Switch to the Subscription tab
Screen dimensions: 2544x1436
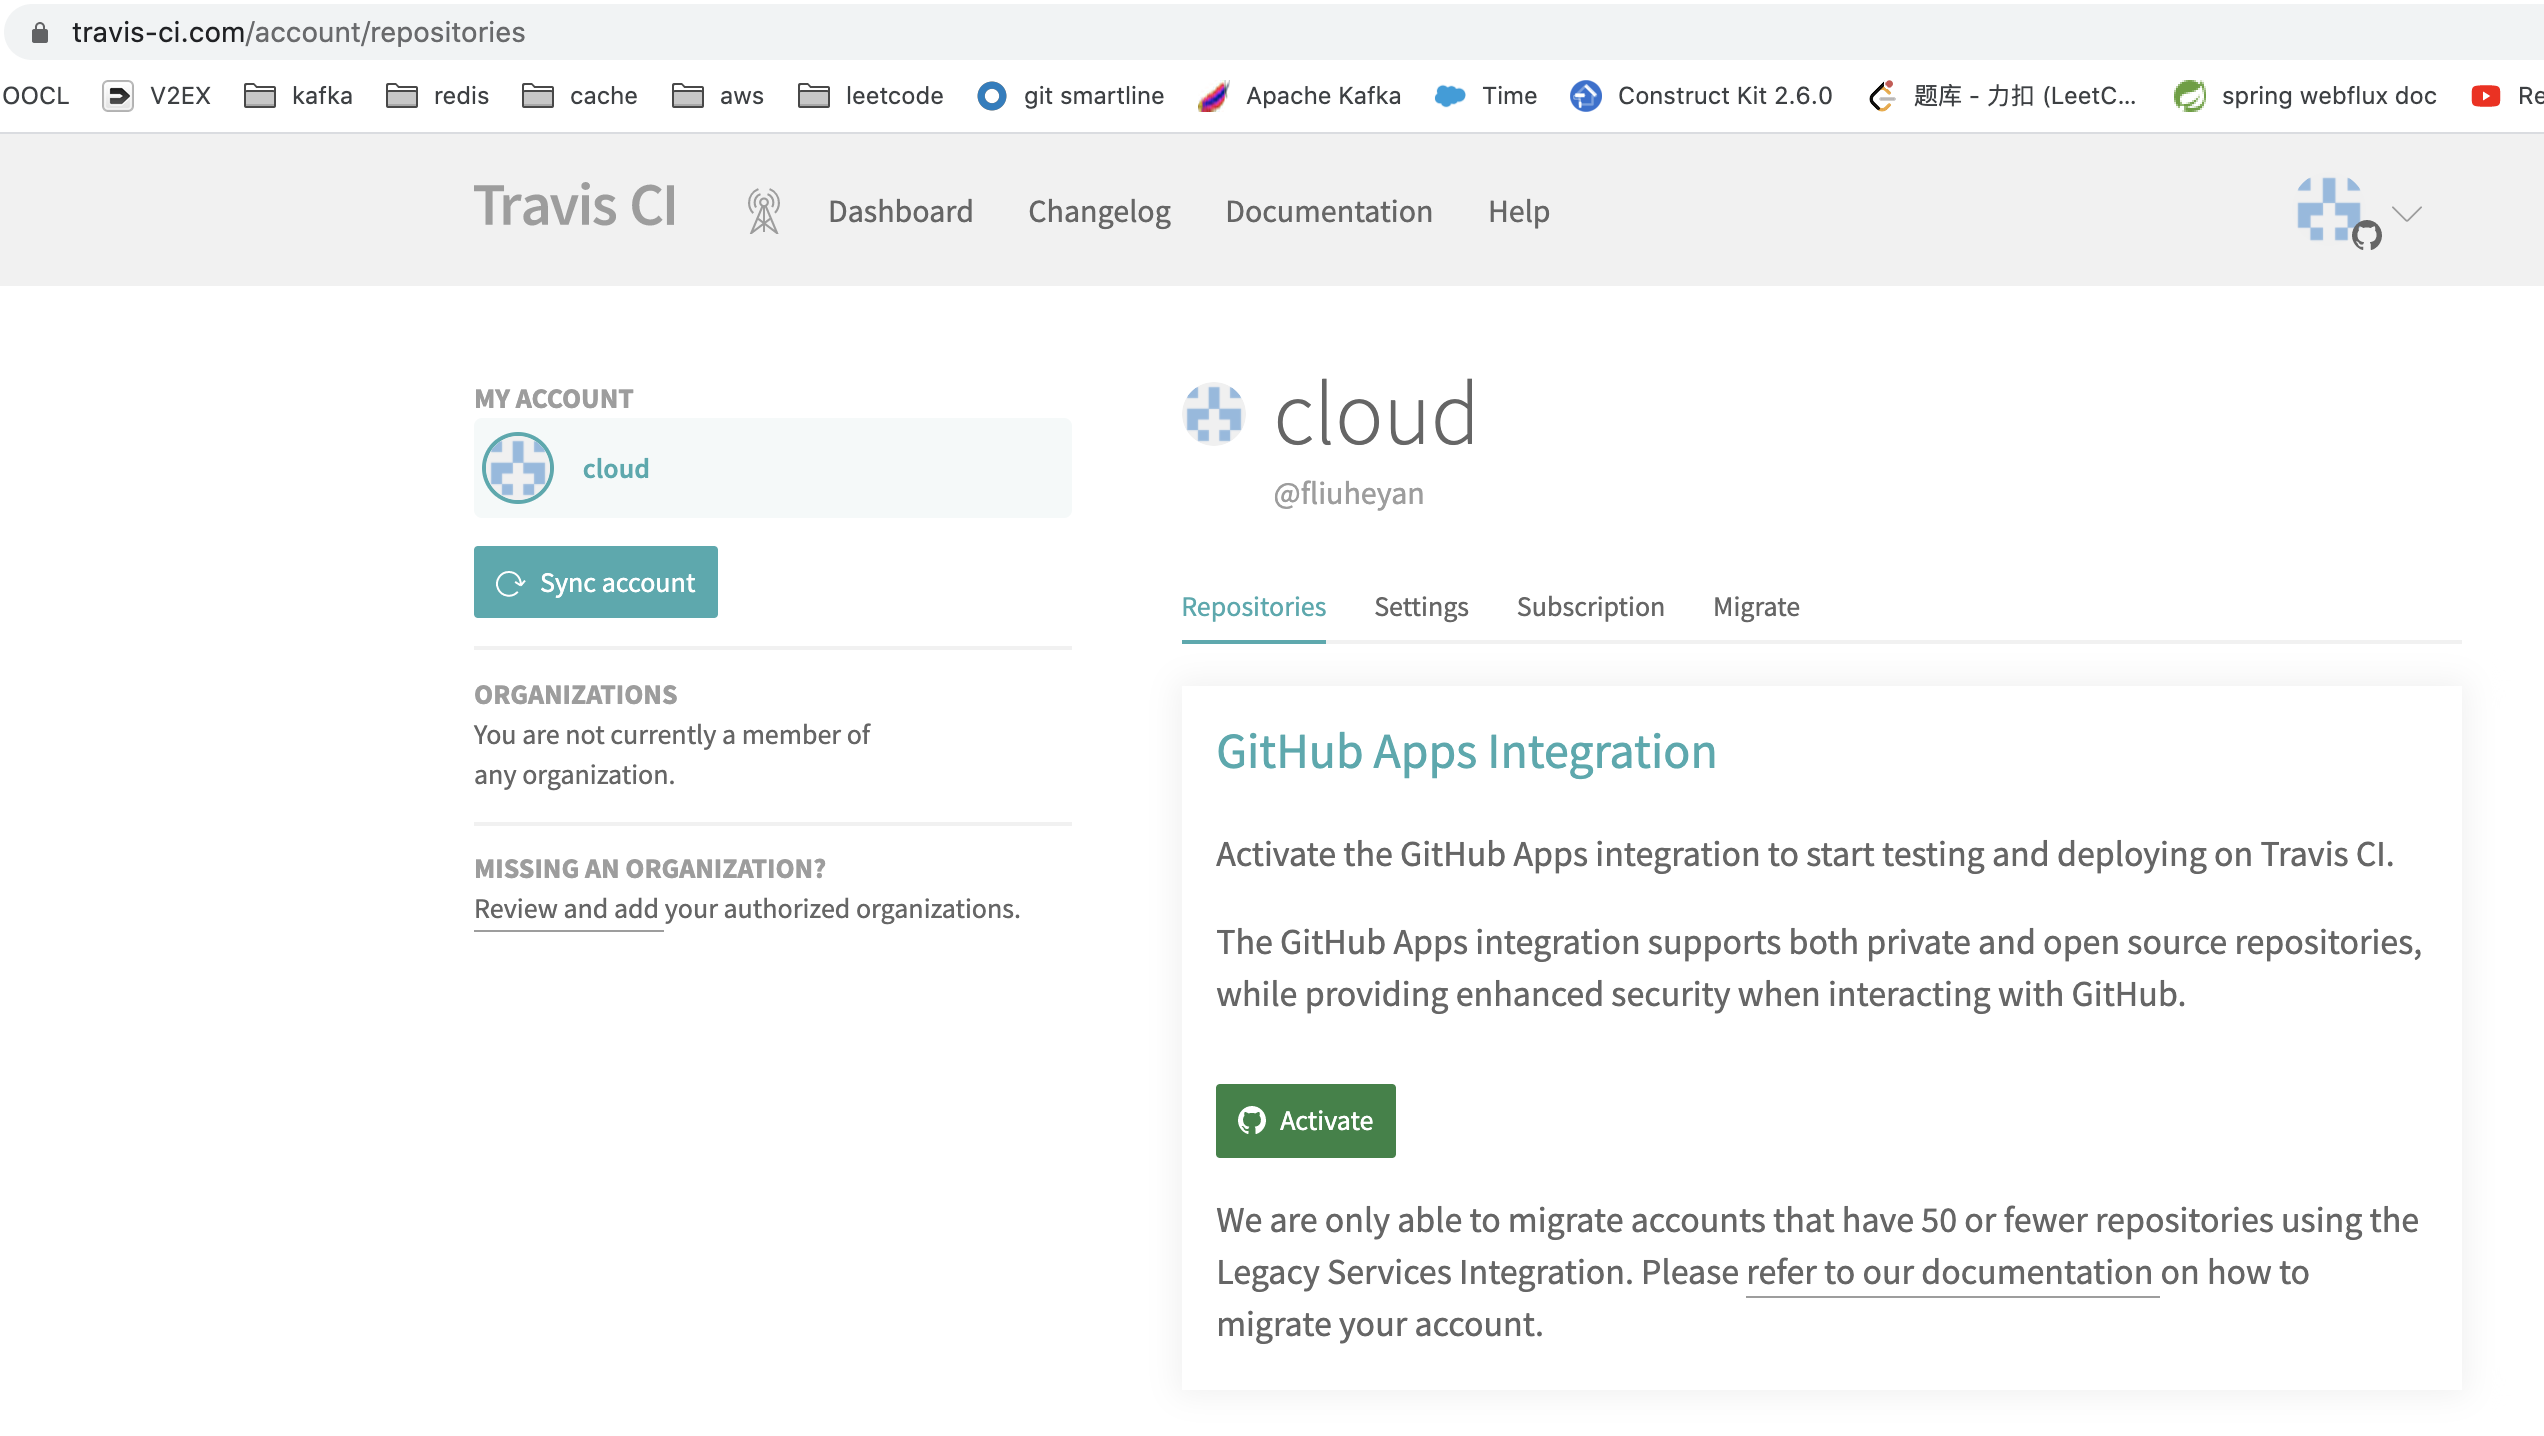coord(1590,607)
